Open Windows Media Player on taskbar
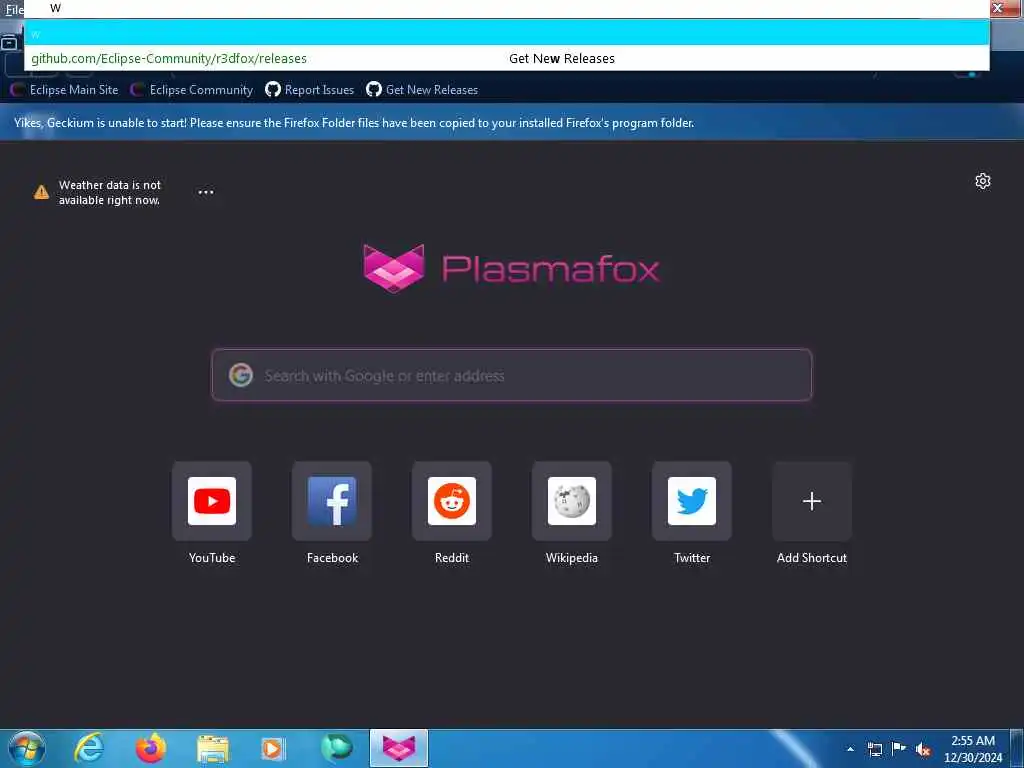 pos(273,748)
